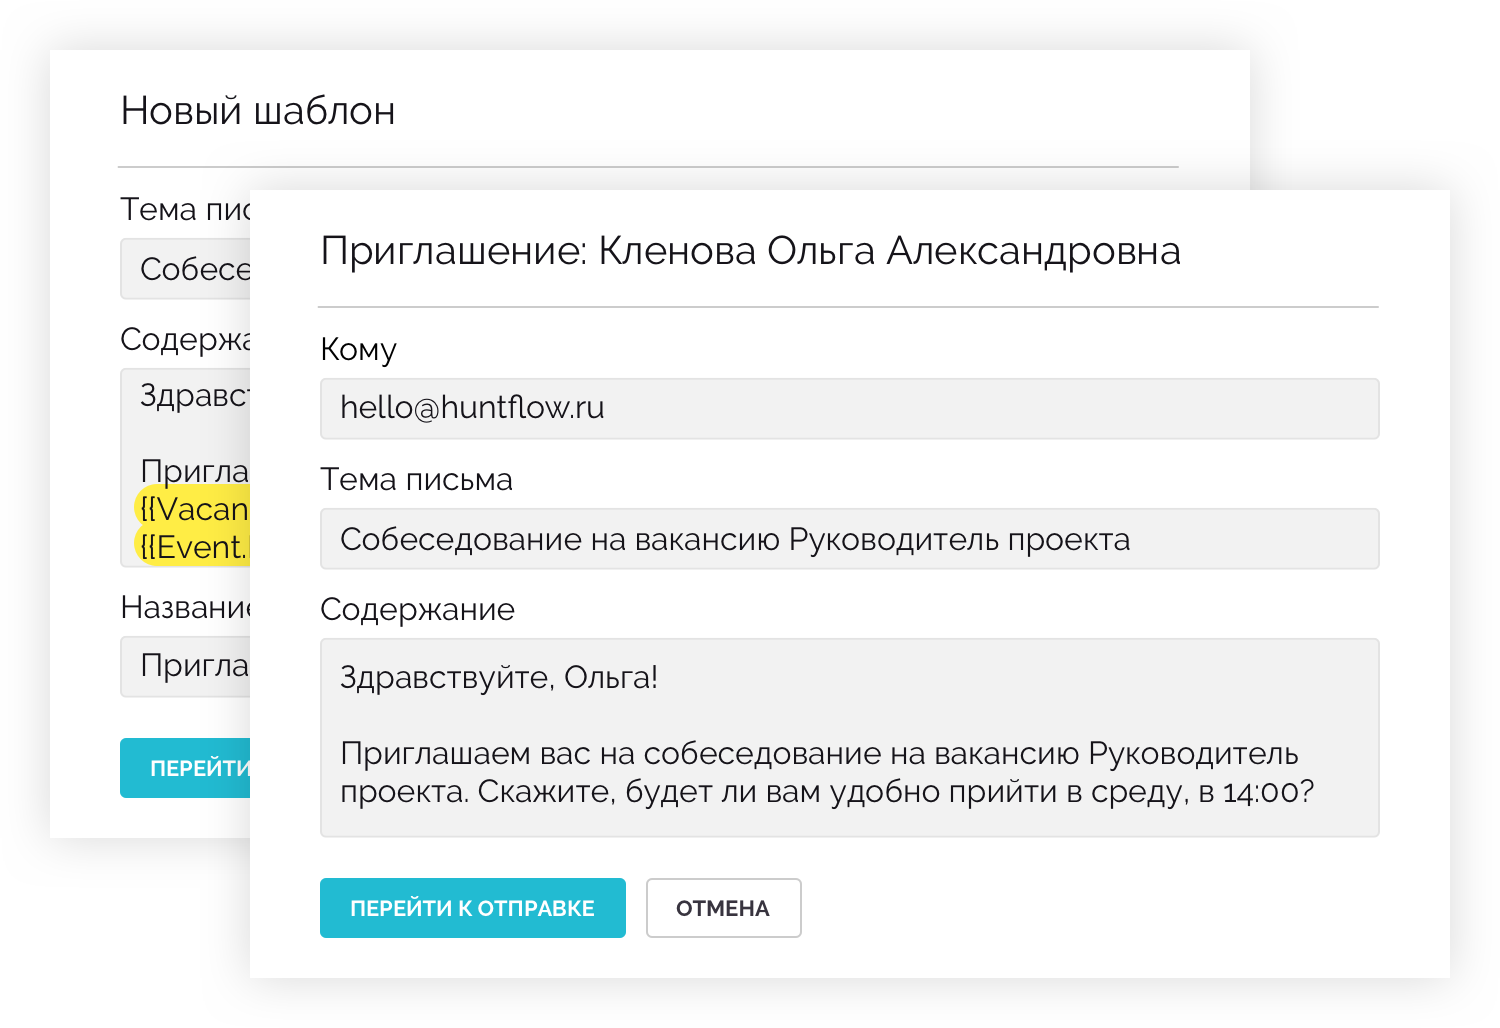Click the ОТМЕНА button to cancel sending
This screenshot has height=1028, width=1500.
click(x=723, y=907)
